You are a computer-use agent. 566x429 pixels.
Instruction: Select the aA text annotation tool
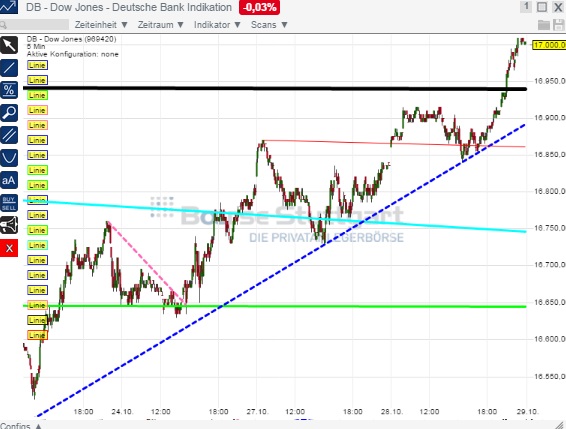pos(9,180)
